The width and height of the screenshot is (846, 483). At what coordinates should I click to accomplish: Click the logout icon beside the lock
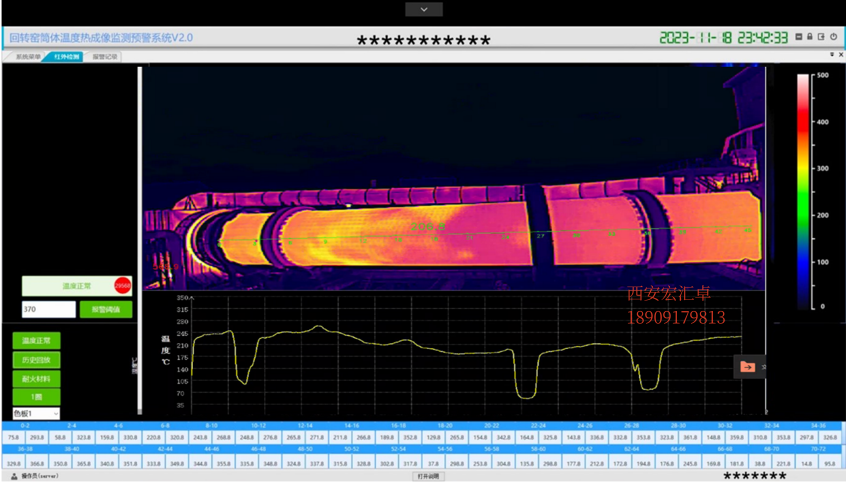pos(821,37)
